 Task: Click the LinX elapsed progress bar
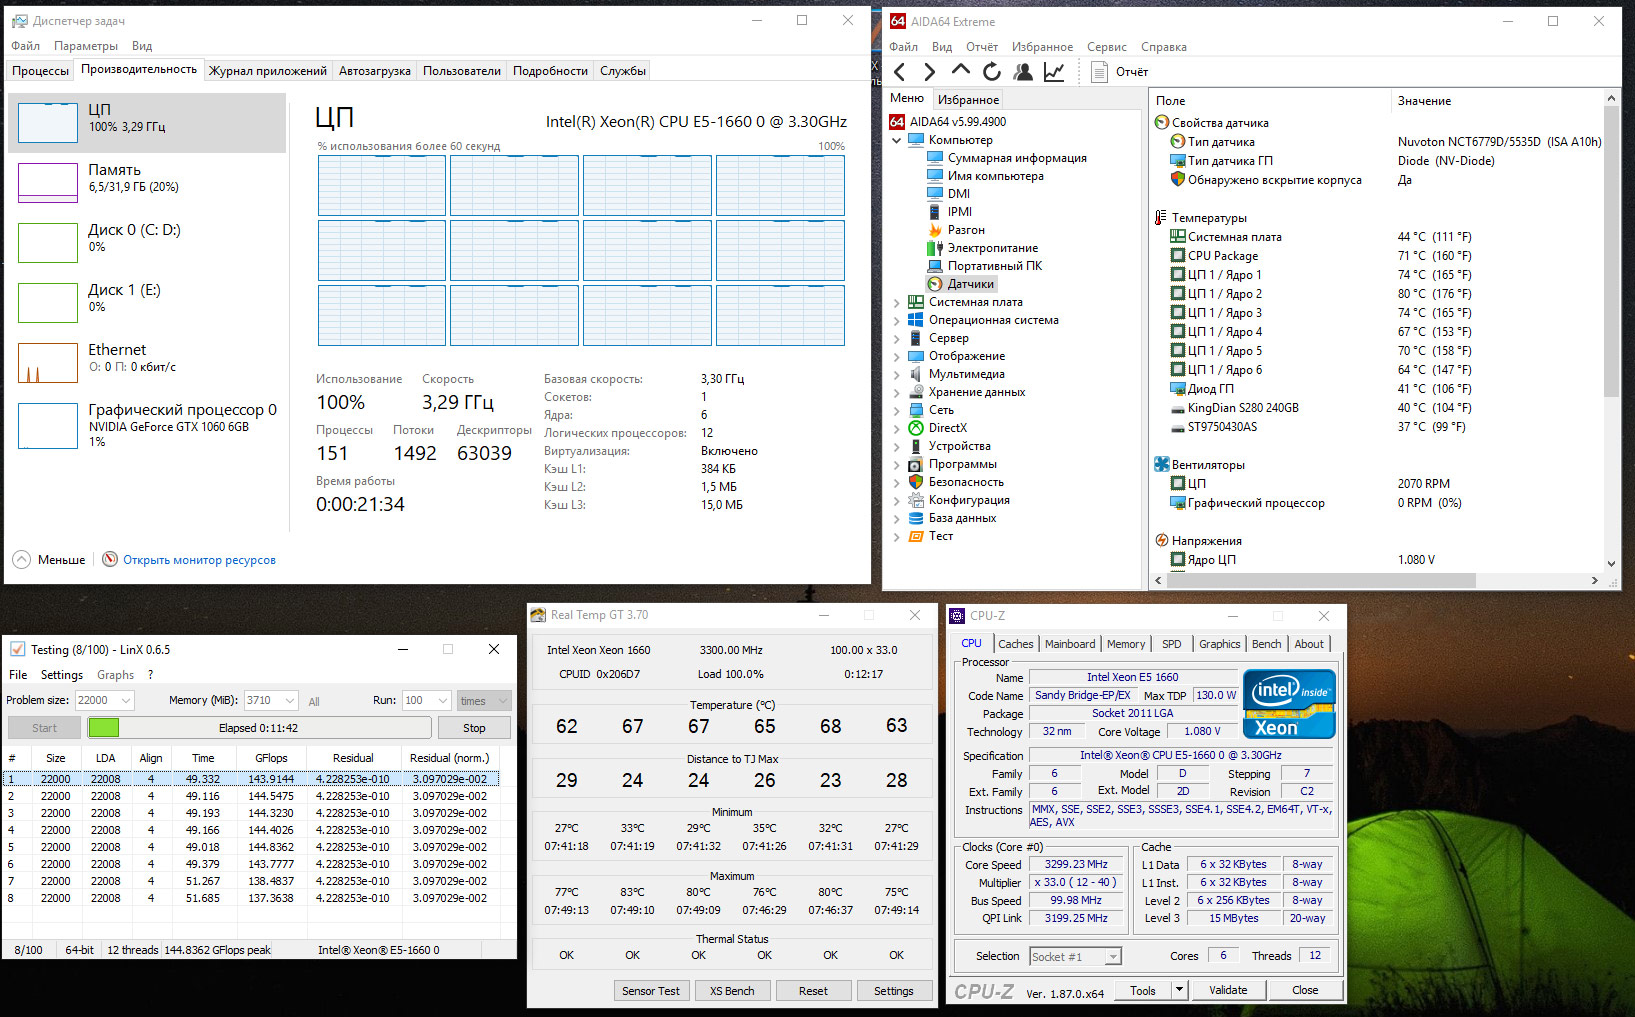[259, 728]
